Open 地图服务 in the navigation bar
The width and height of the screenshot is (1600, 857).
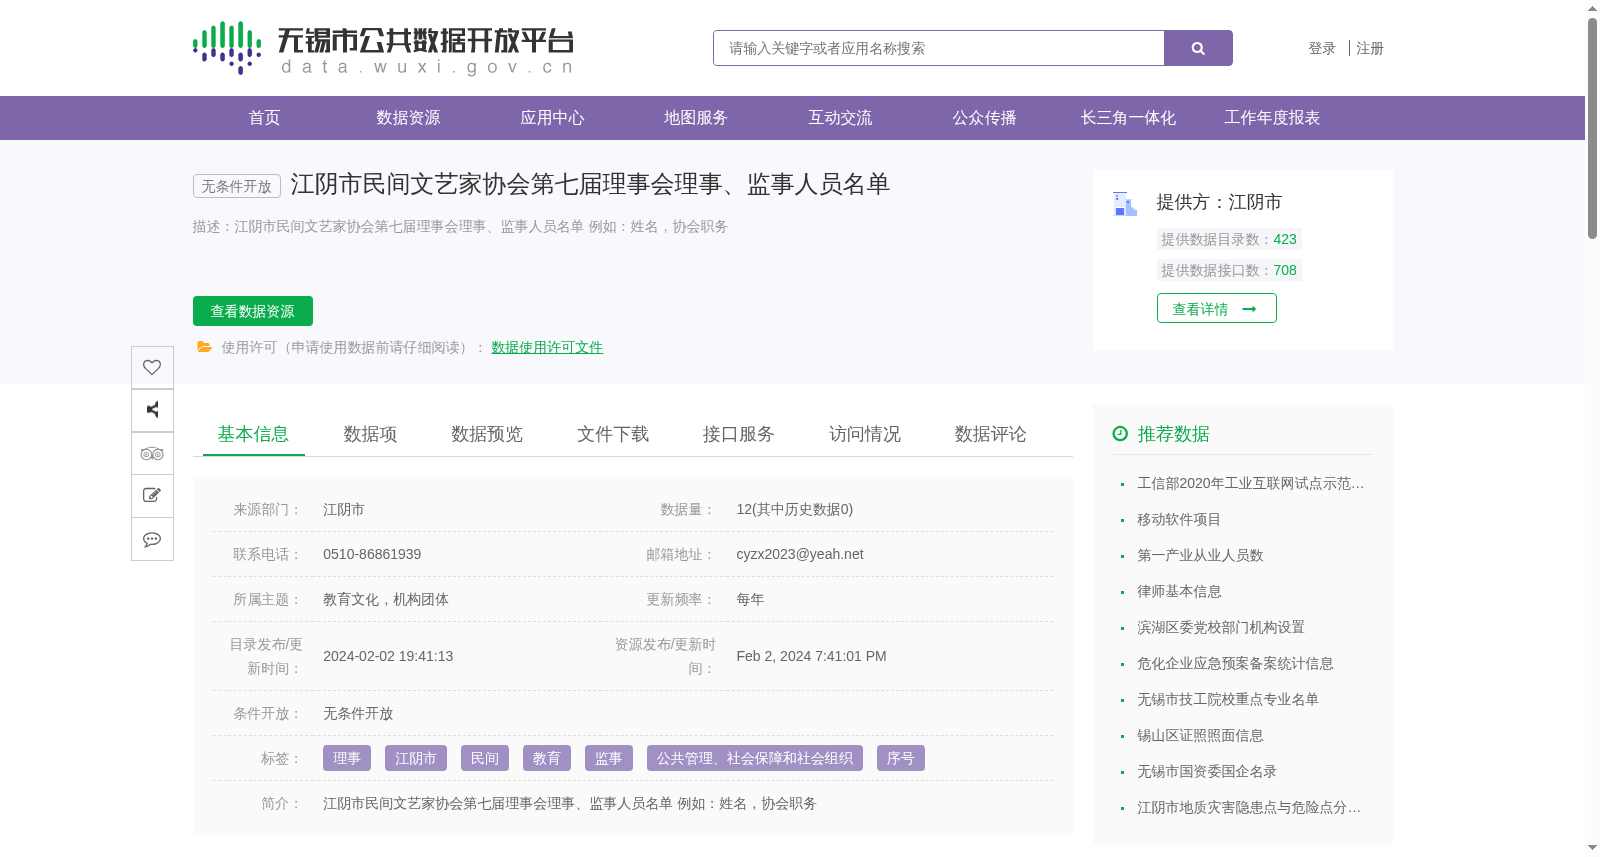pos(696,118)
